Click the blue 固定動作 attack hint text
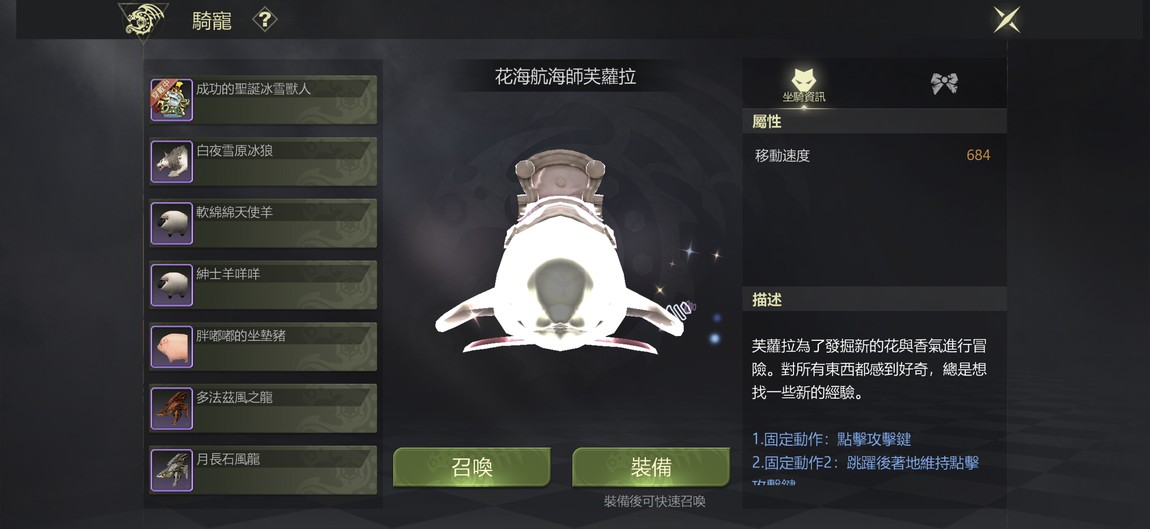1150x529 pixels. [x=832, y=439]
